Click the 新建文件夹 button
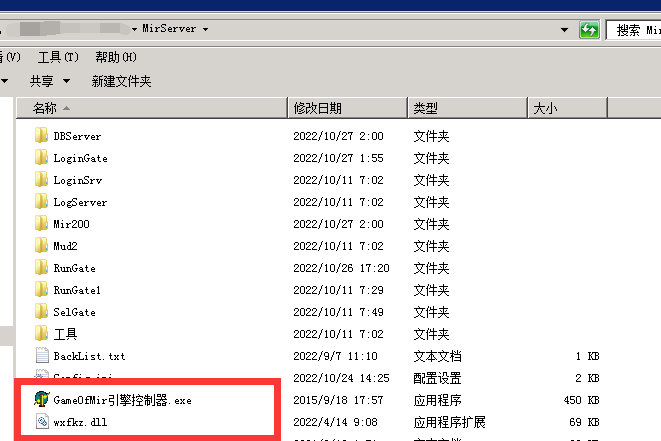The image size is (661, 441). tap(121, 81)
